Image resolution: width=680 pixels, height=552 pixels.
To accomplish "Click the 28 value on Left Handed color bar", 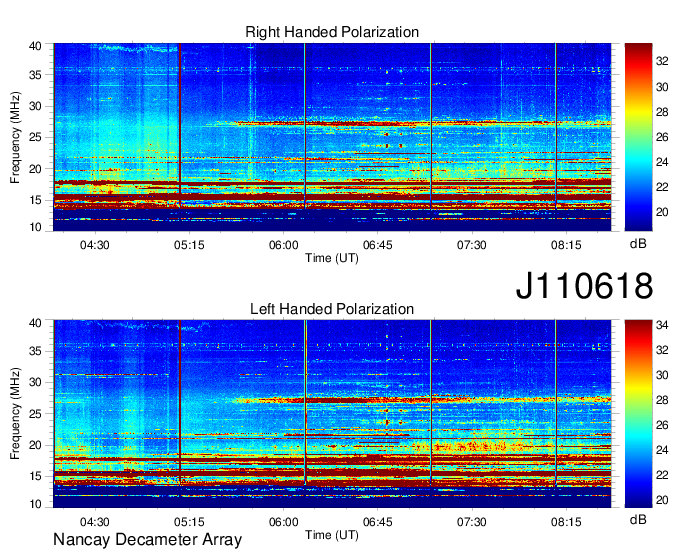I will tap(662, 400).
